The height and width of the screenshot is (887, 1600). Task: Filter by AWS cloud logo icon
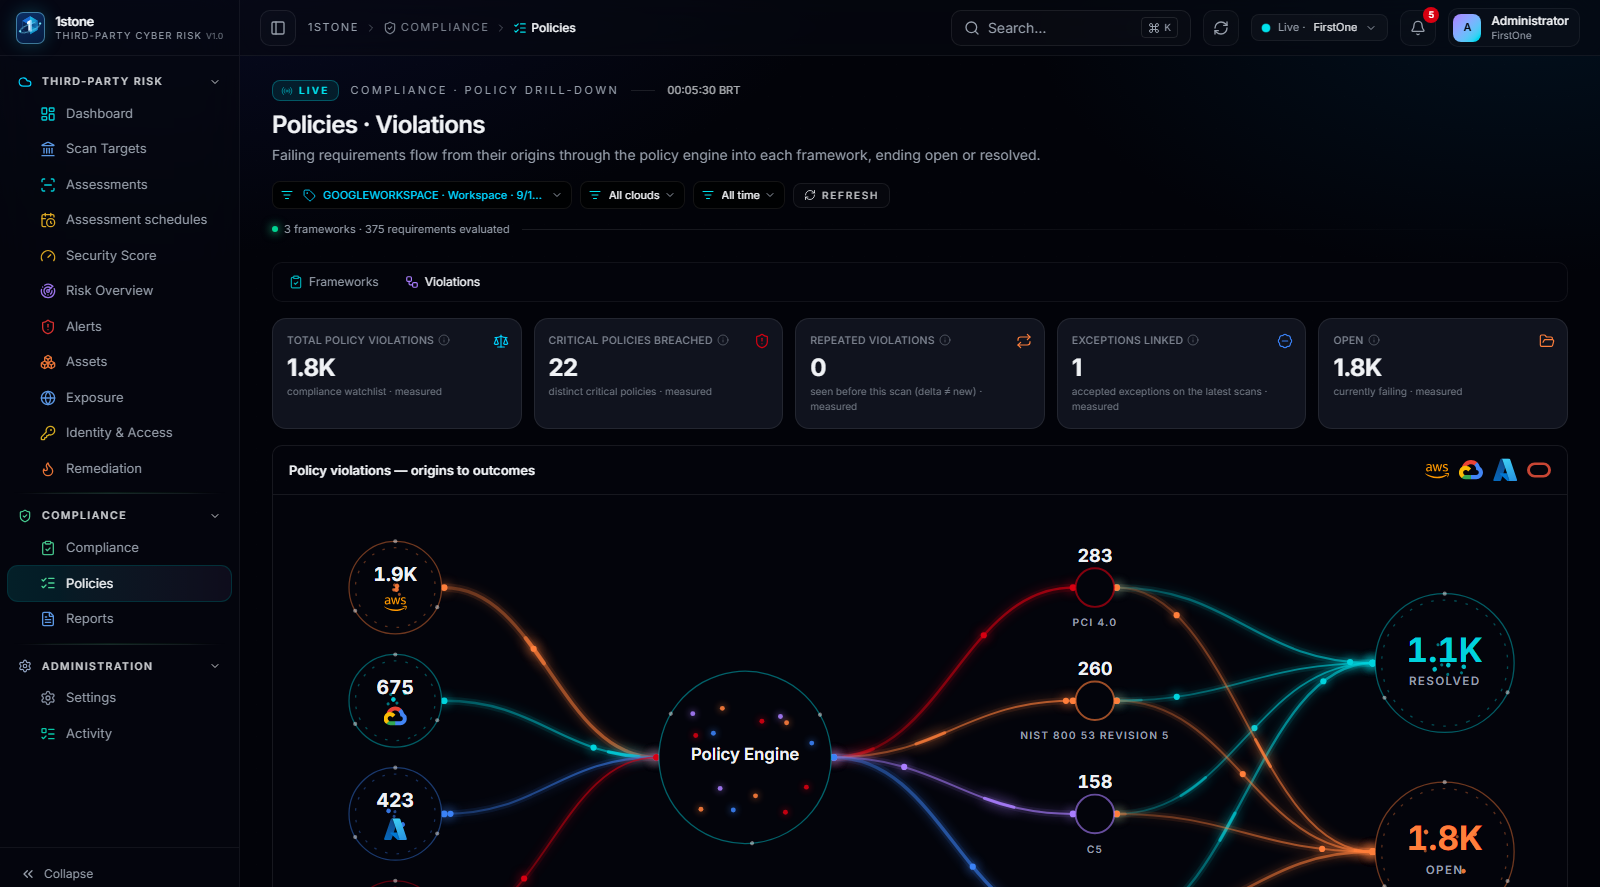pos(1437,470)
